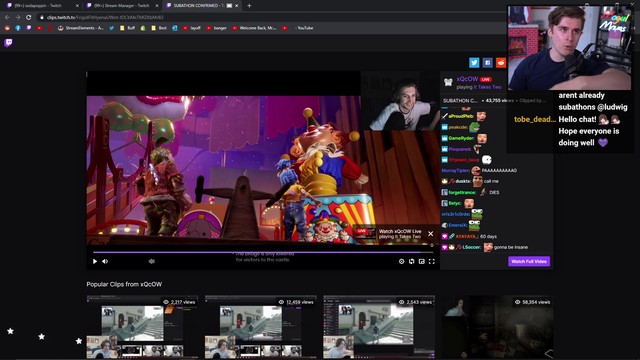Share the clip on Facebook
This screenshot has width=640, height=360.
click(487, 62)
